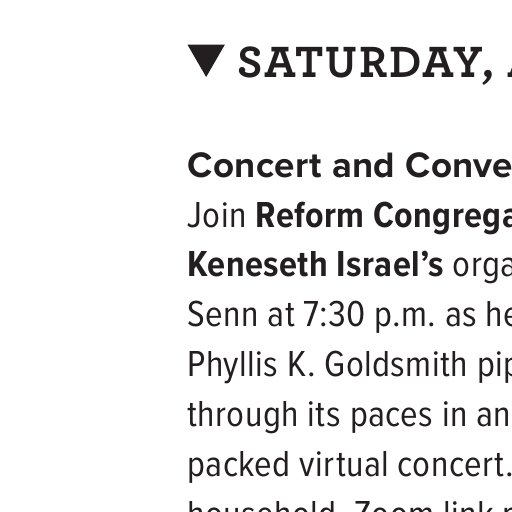Click the word 'Join'
The image size is (512, 512).
pos(217,216)
